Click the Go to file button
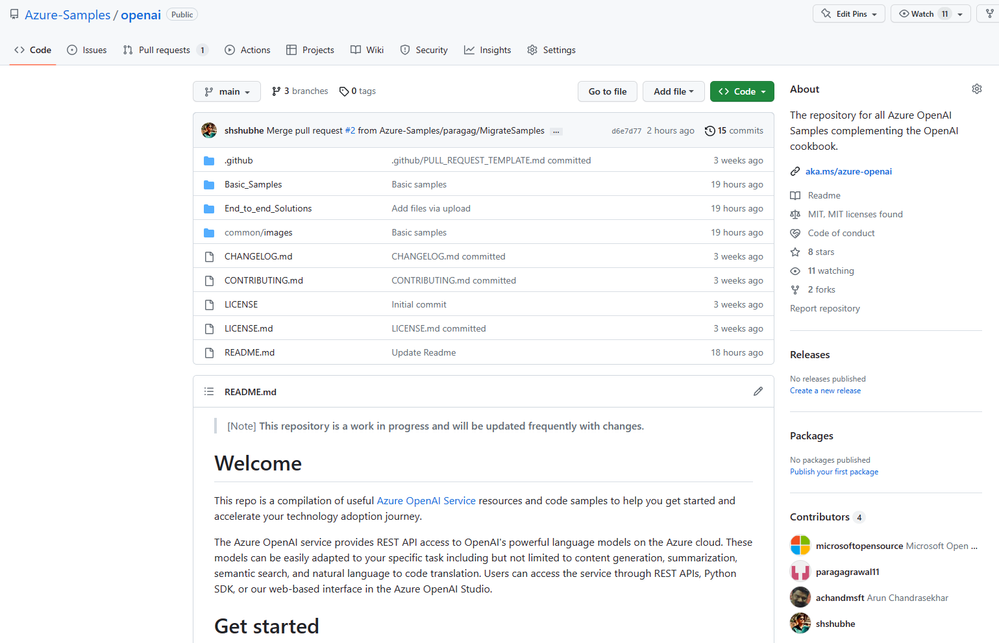 click(607, 92)
